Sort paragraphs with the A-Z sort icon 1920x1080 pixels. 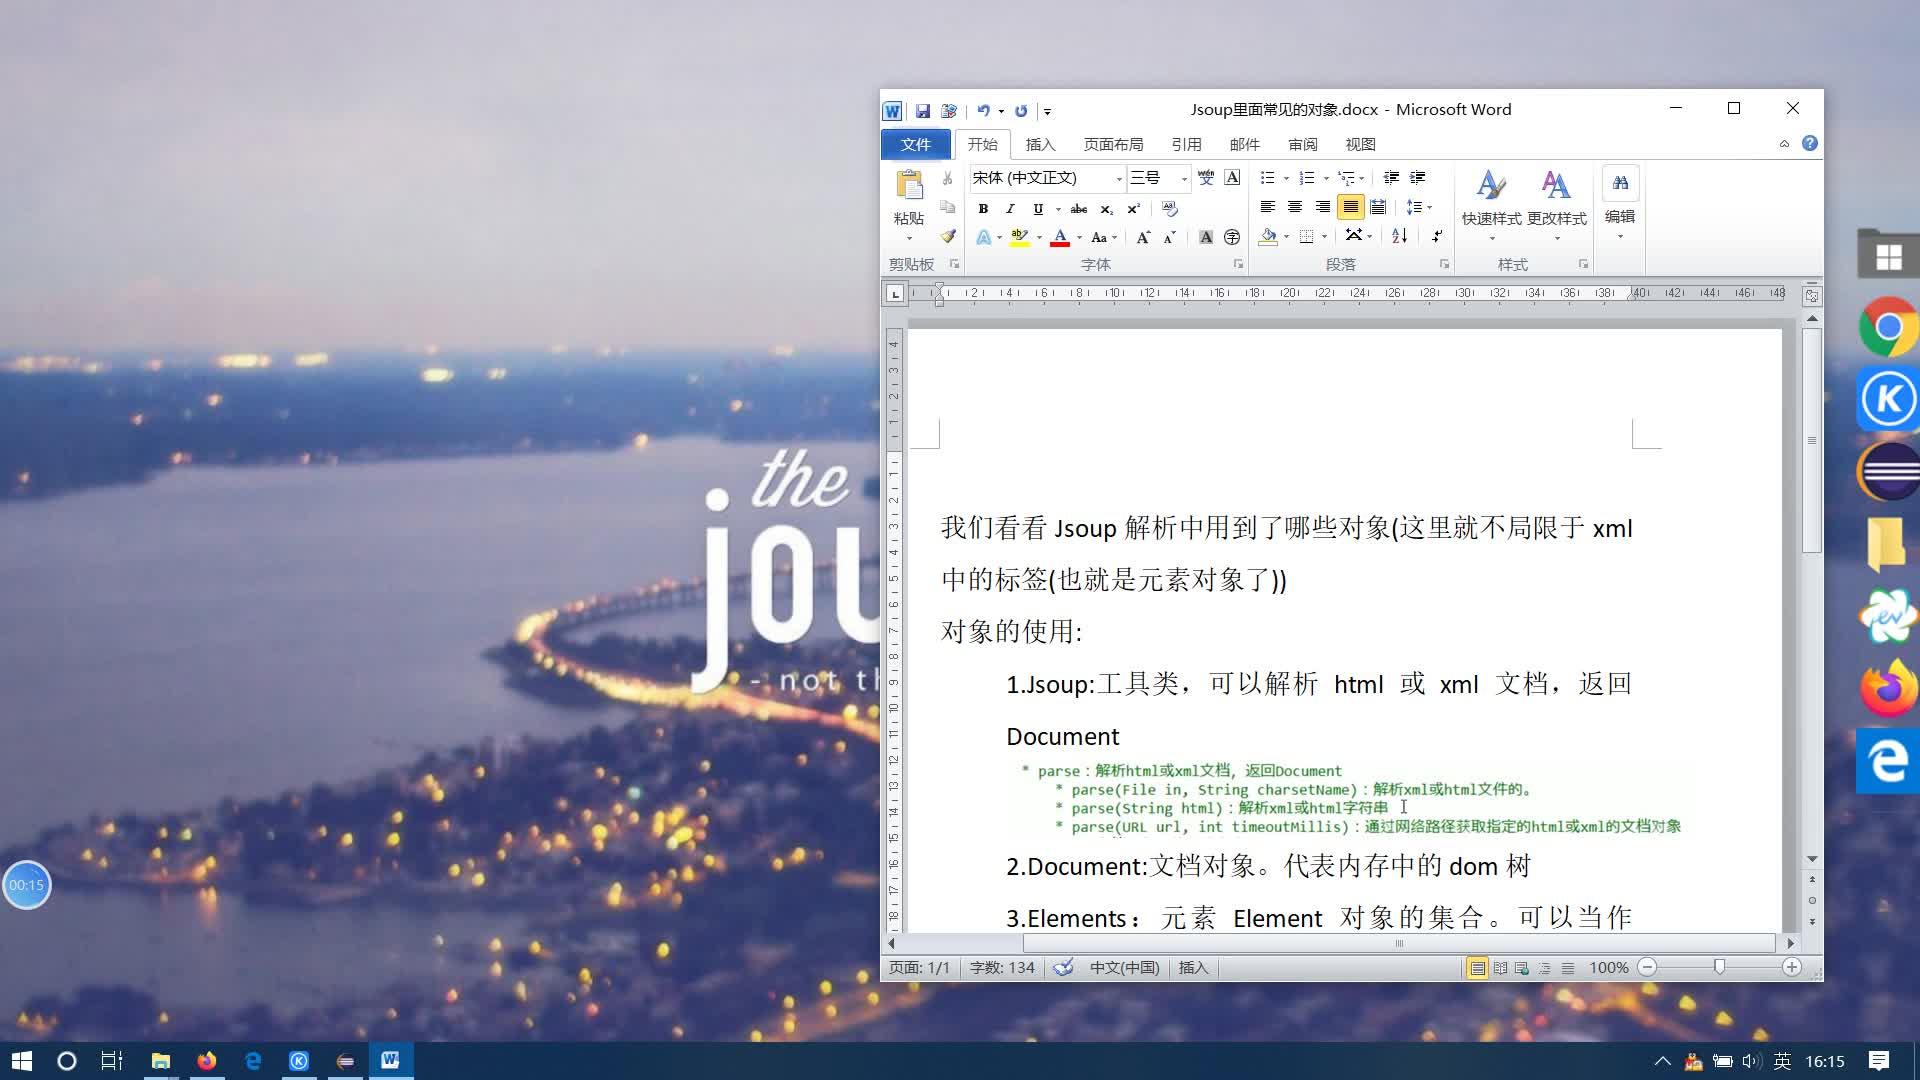pos(1398,236)
